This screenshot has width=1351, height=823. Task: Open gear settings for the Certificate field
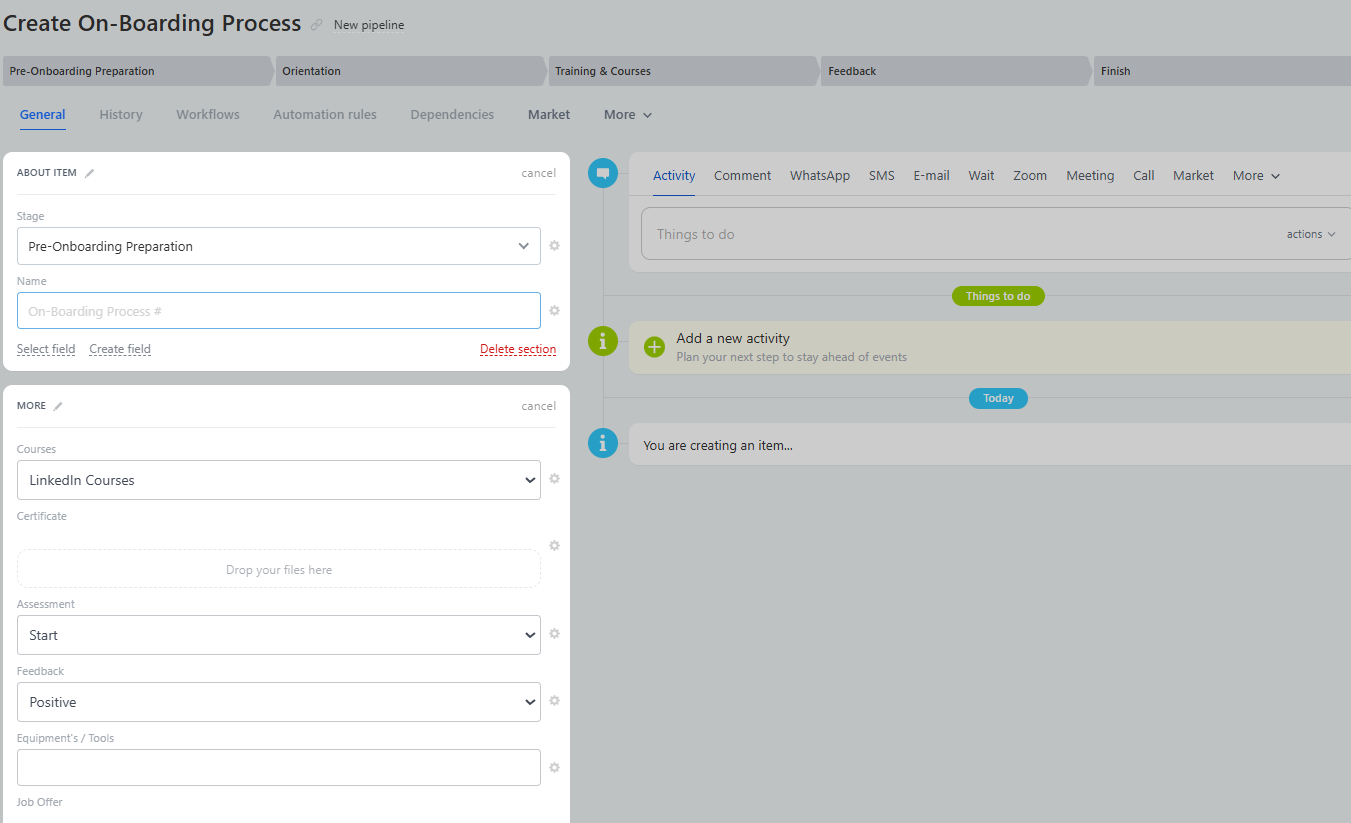tap(554, 546)
